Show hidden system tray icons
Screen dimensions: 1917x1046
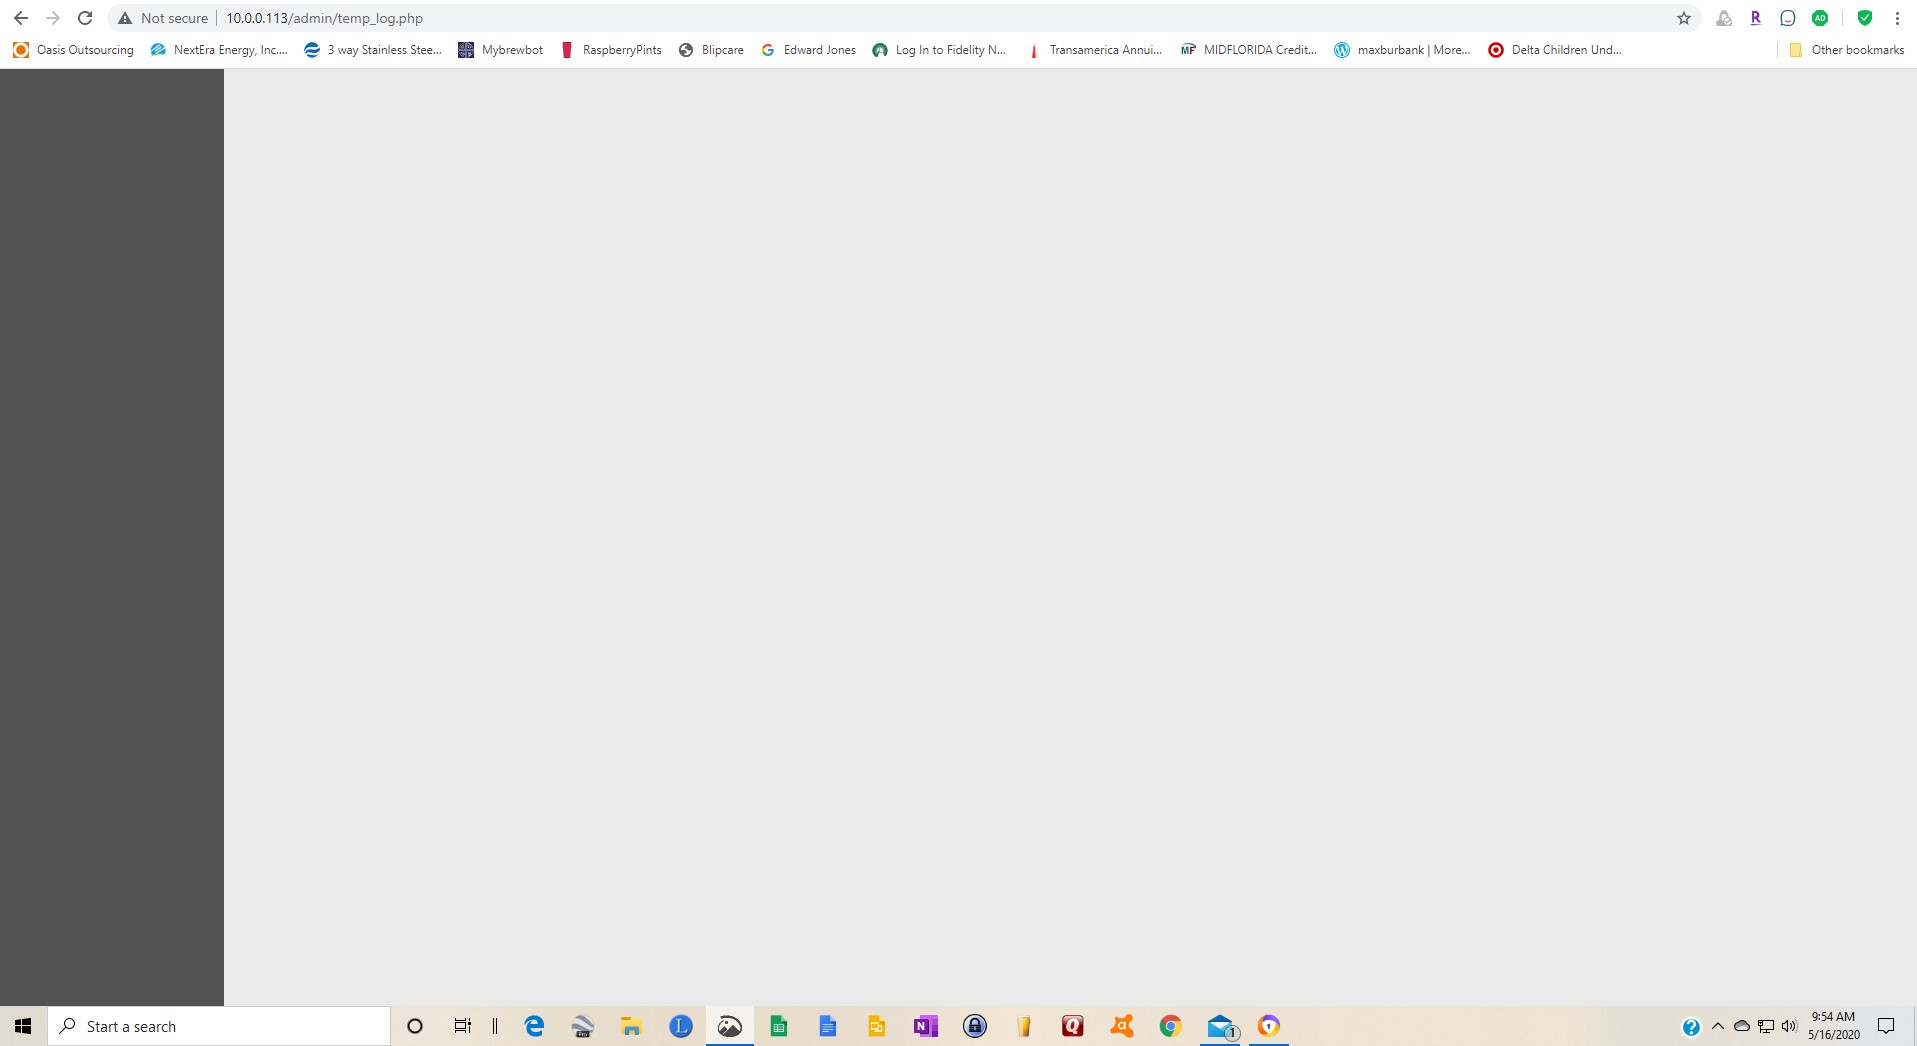pyautogui.click(x=1718, y=1027)
